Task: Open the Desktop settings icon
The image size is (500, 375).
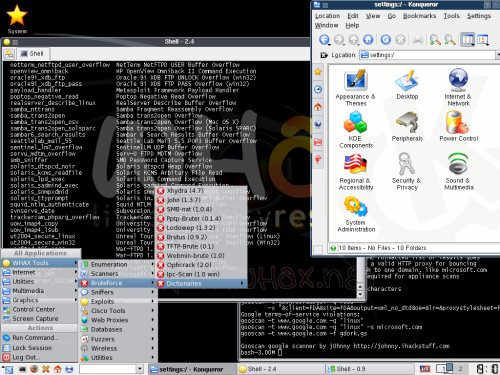Action: (407, 84)
